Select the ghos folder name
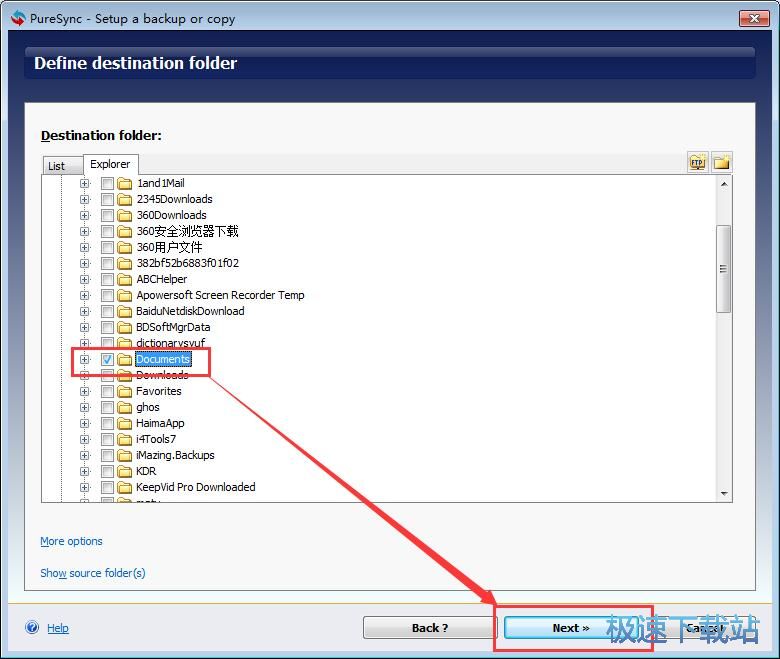Screen dimensions: 780x659 [148, 407]
